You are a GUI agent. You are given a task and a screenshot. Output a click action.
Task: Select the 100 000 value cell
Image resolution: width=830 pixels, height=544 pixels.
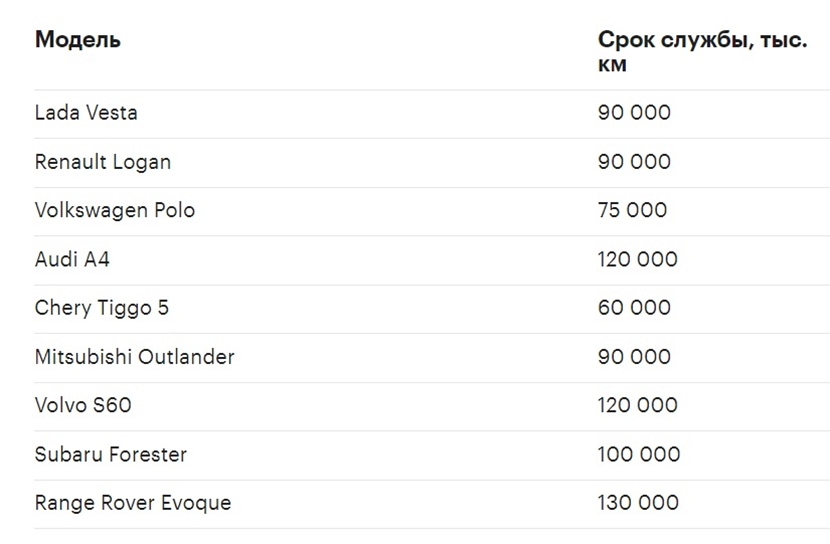pos(639,455)
